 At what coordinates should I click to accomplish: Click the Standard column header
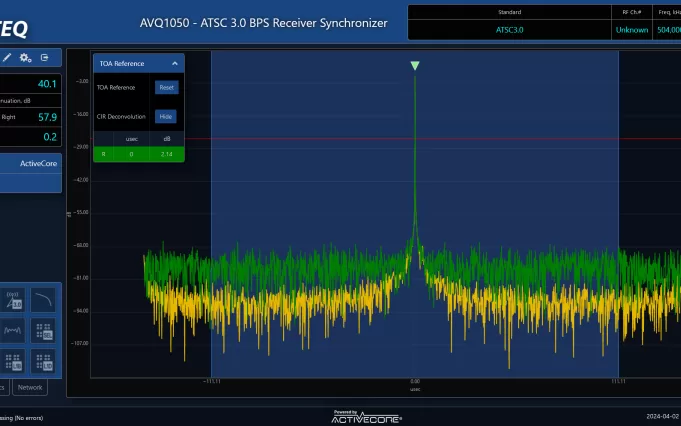[509, 12]
